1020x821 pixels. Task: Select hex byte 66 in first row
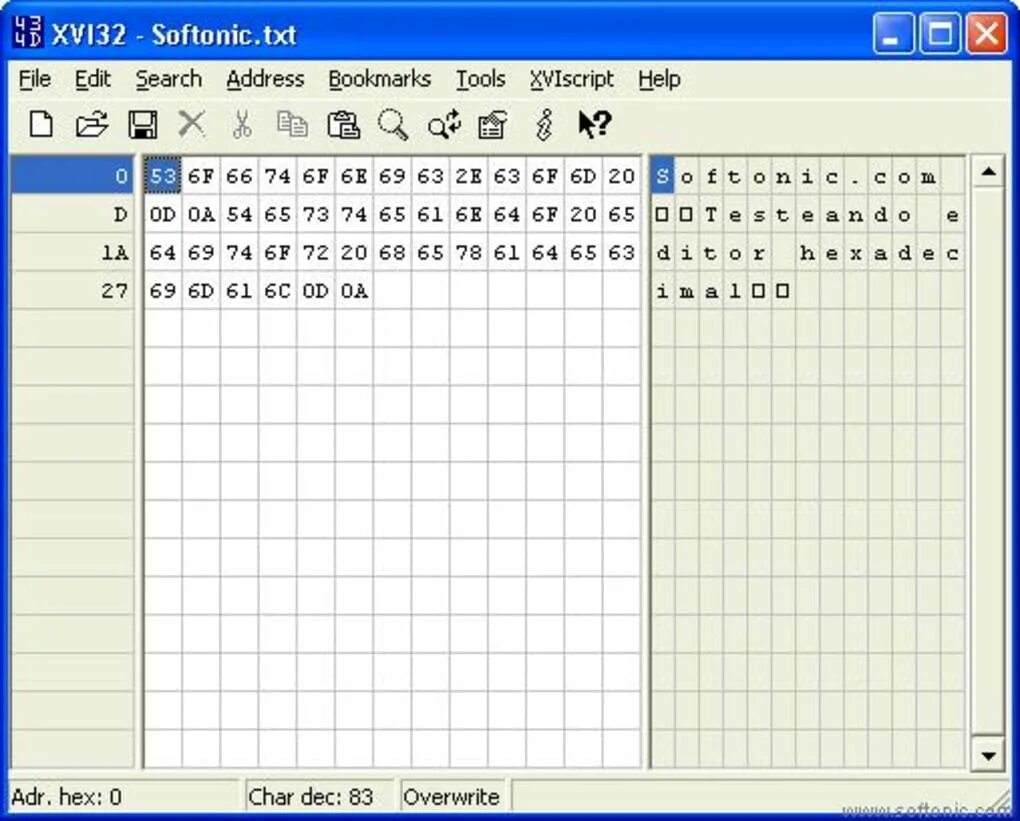pos(239,176)
